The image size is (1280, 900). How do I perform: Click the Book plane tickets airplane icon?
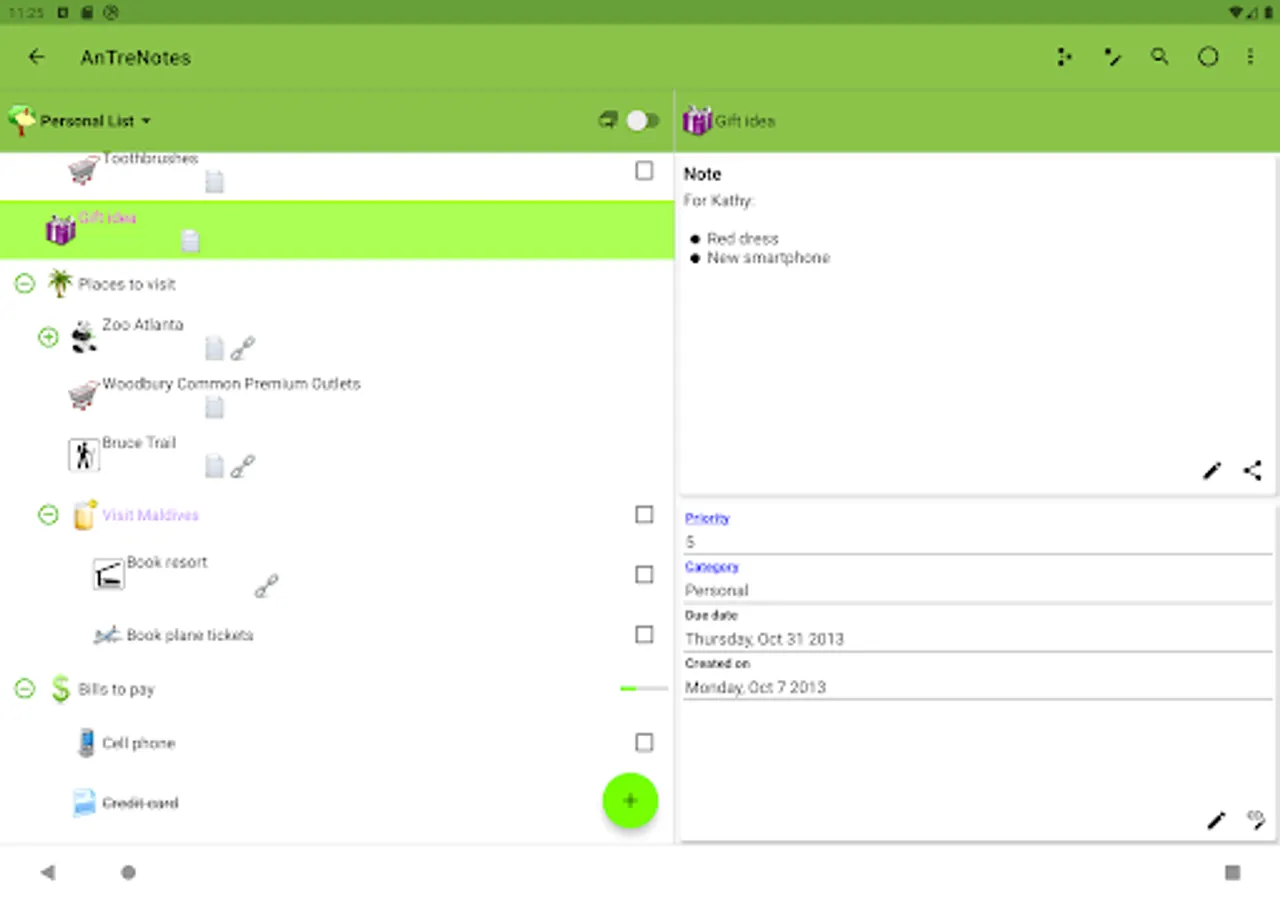click(108, 635)
